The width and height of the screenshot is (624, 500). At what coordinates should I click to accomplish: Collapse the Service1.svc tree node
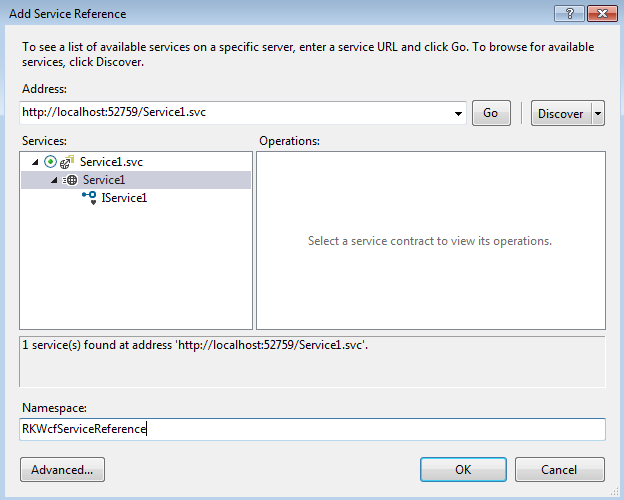click(x=36, y=162)
